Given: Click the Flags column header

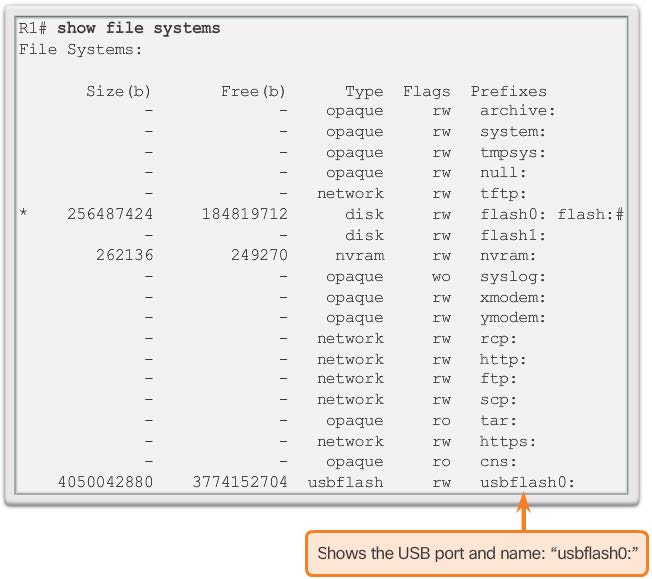Looking at the screenshot, I should pyautogui.click(x=427, y=91).
